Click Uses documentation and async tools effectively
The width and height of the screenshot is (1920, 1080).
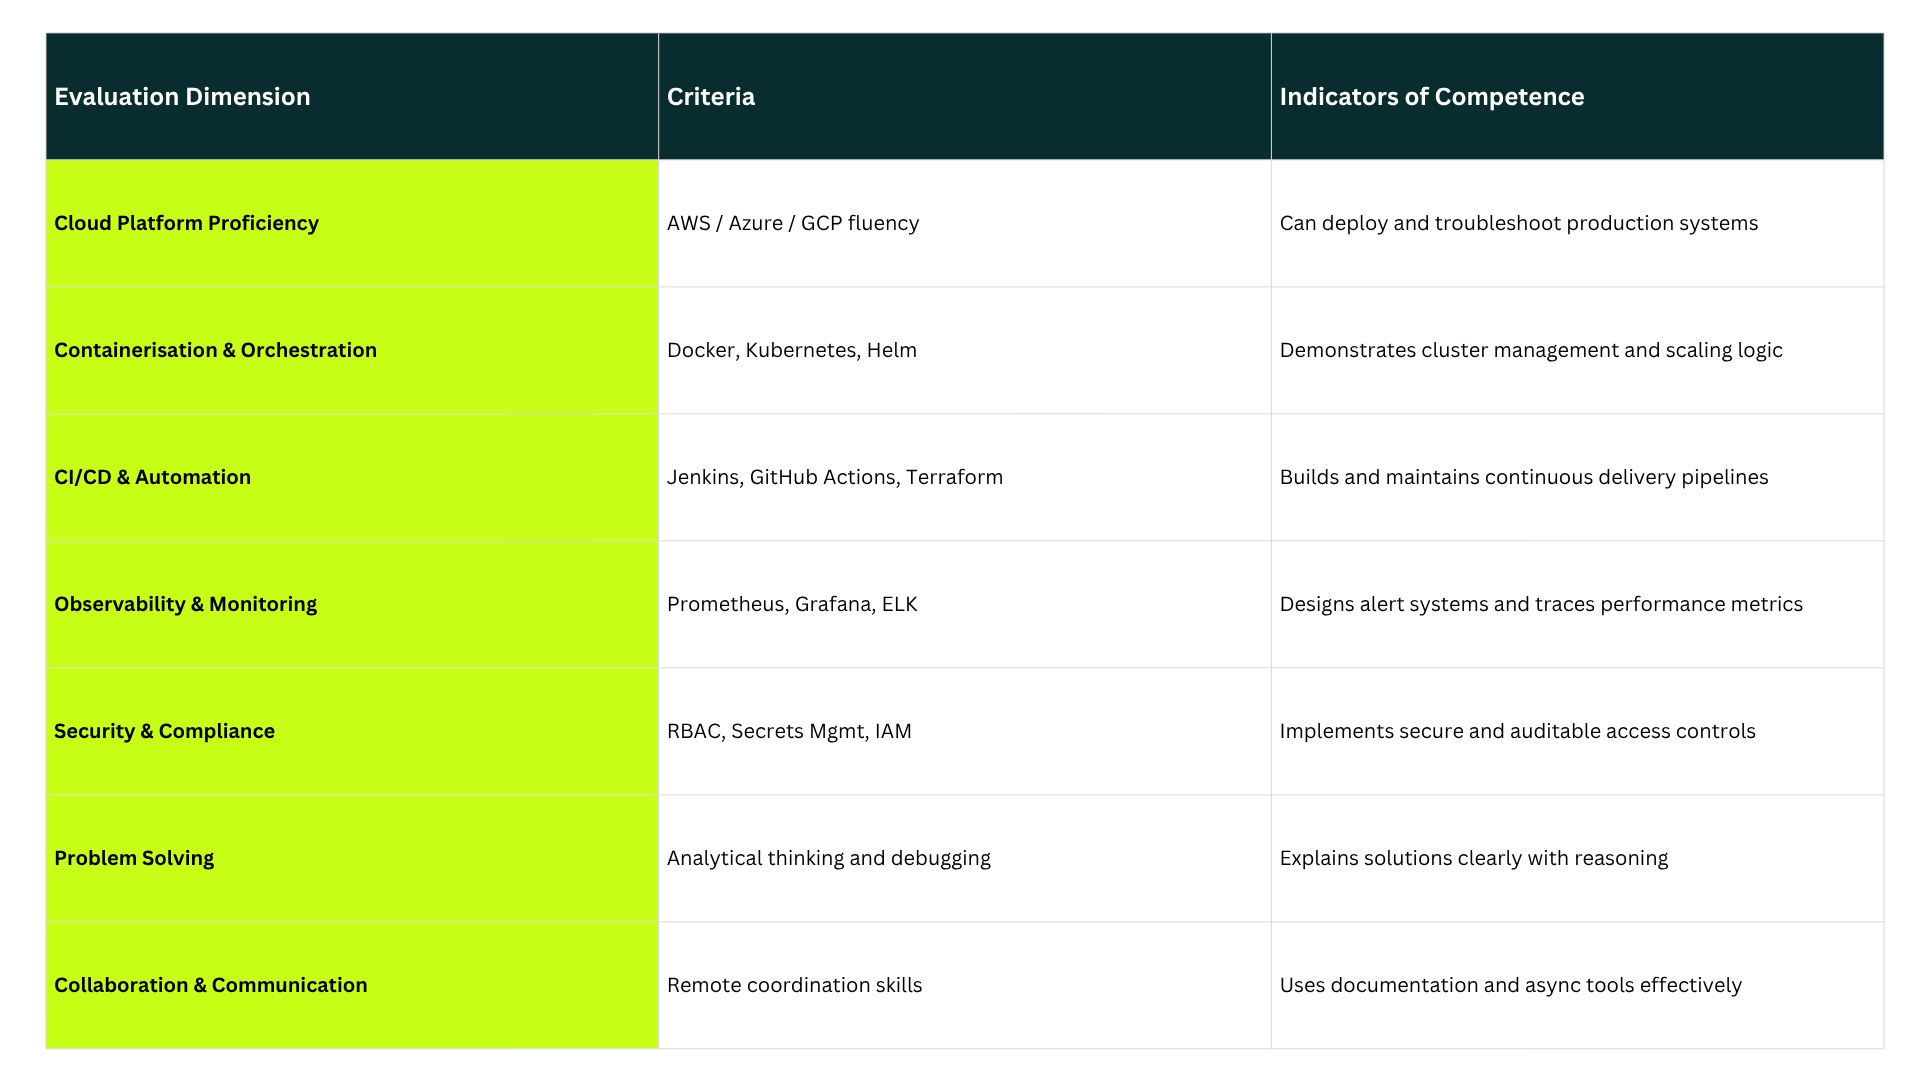click(x=1510, y=985)
